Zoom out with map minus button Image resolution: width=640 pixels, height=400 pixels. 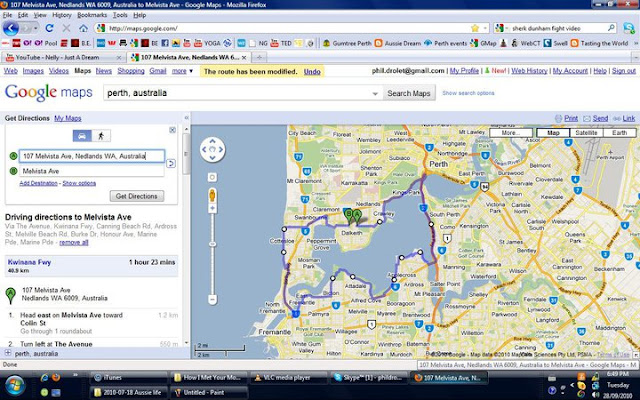(212, 300)
